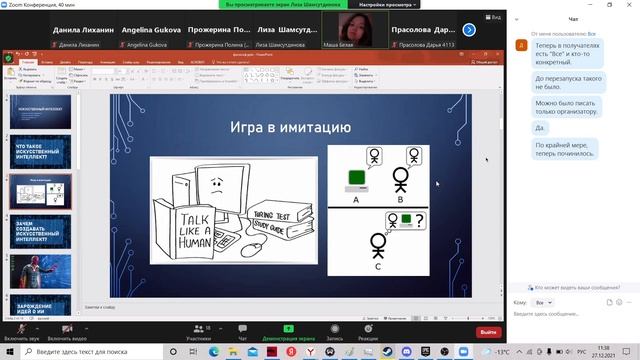Open File Explorer from the taskbar
Screen dimensions: 640x360
233,351
